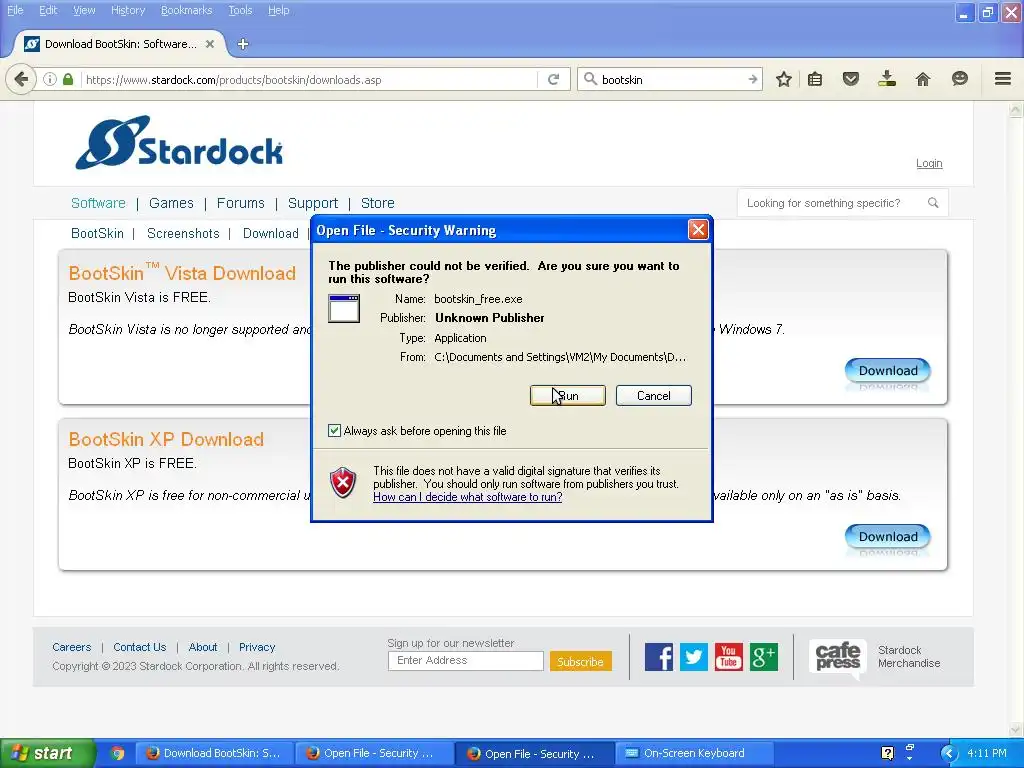Show bookmarks list icon in toolbar
The image size is (1024, 768).
tap(815, 80)
